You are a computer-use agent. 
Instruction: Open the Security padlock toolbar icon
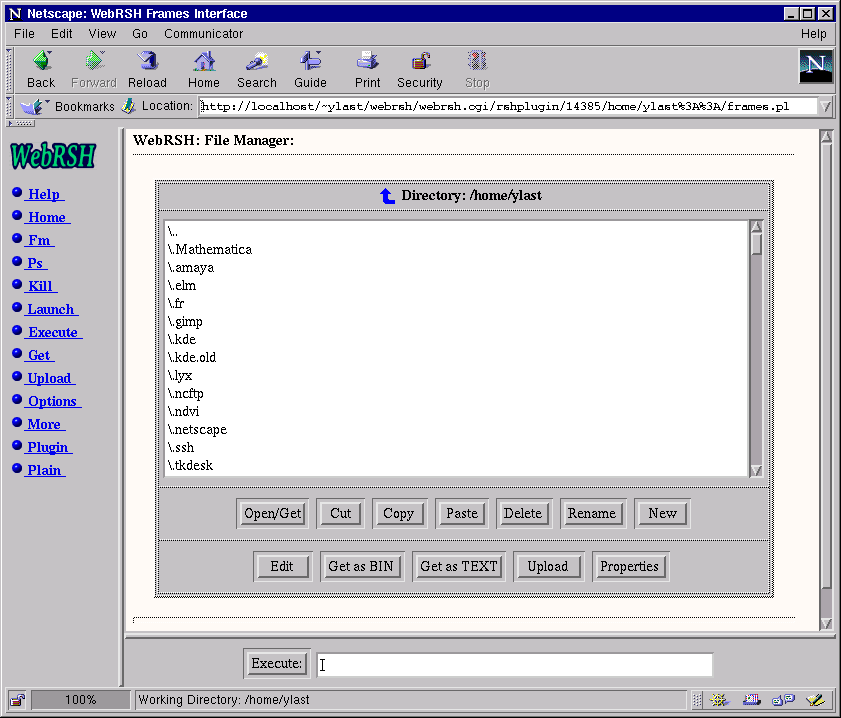point(420,61)
